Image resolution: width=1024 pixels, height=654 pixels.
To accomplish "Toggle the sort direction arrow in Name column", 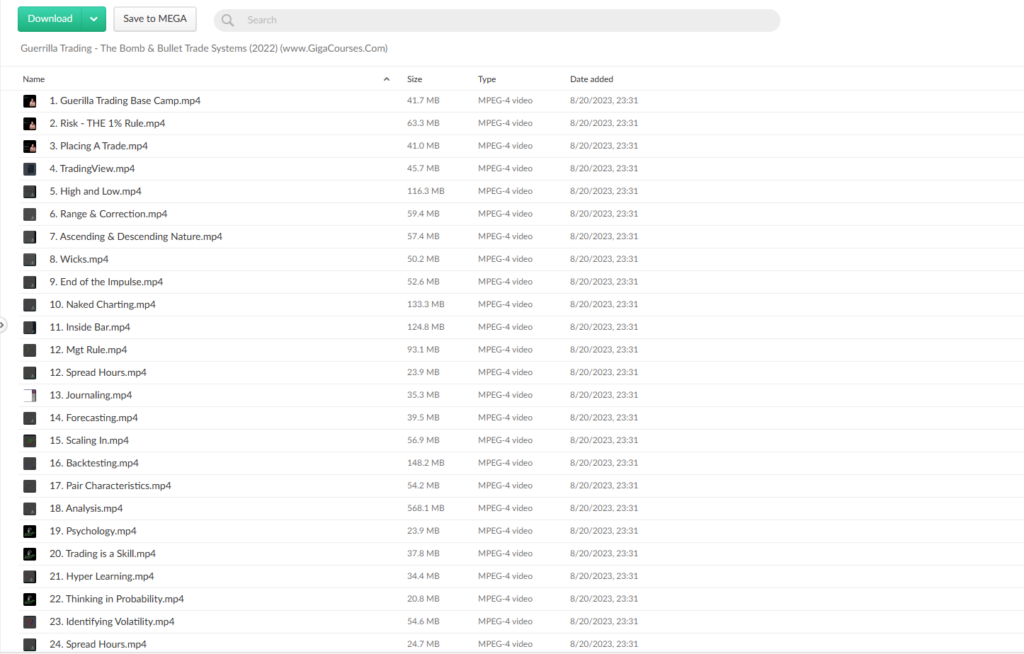I will click(387, 79).
